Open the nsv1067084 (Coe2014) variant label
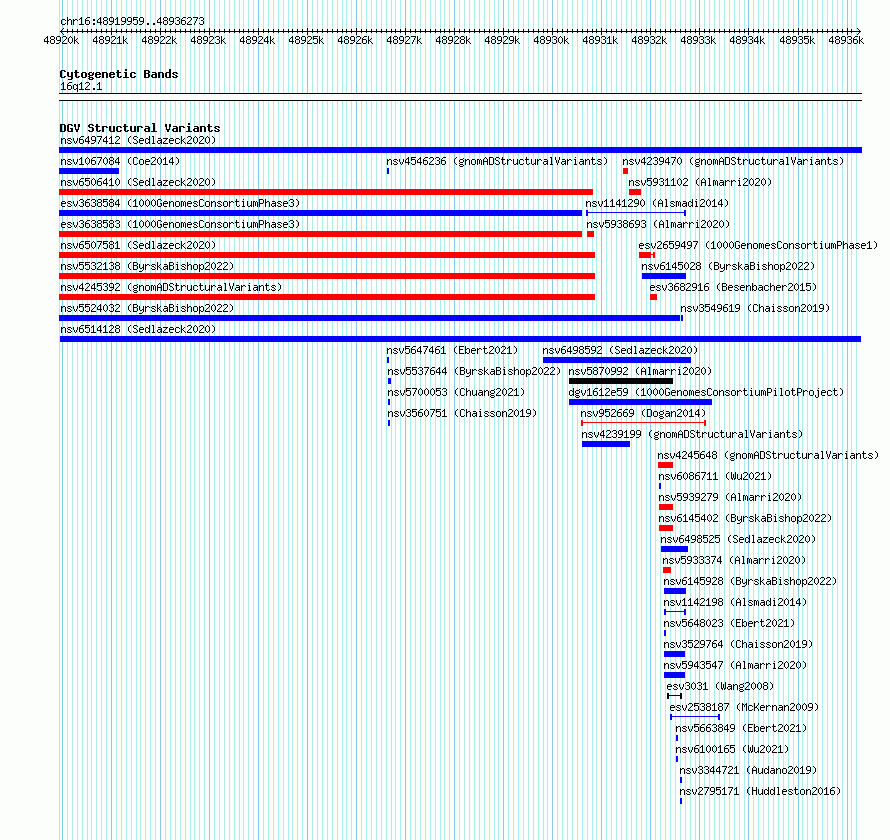This screenshot has height=840, width=890. (120, 161)
